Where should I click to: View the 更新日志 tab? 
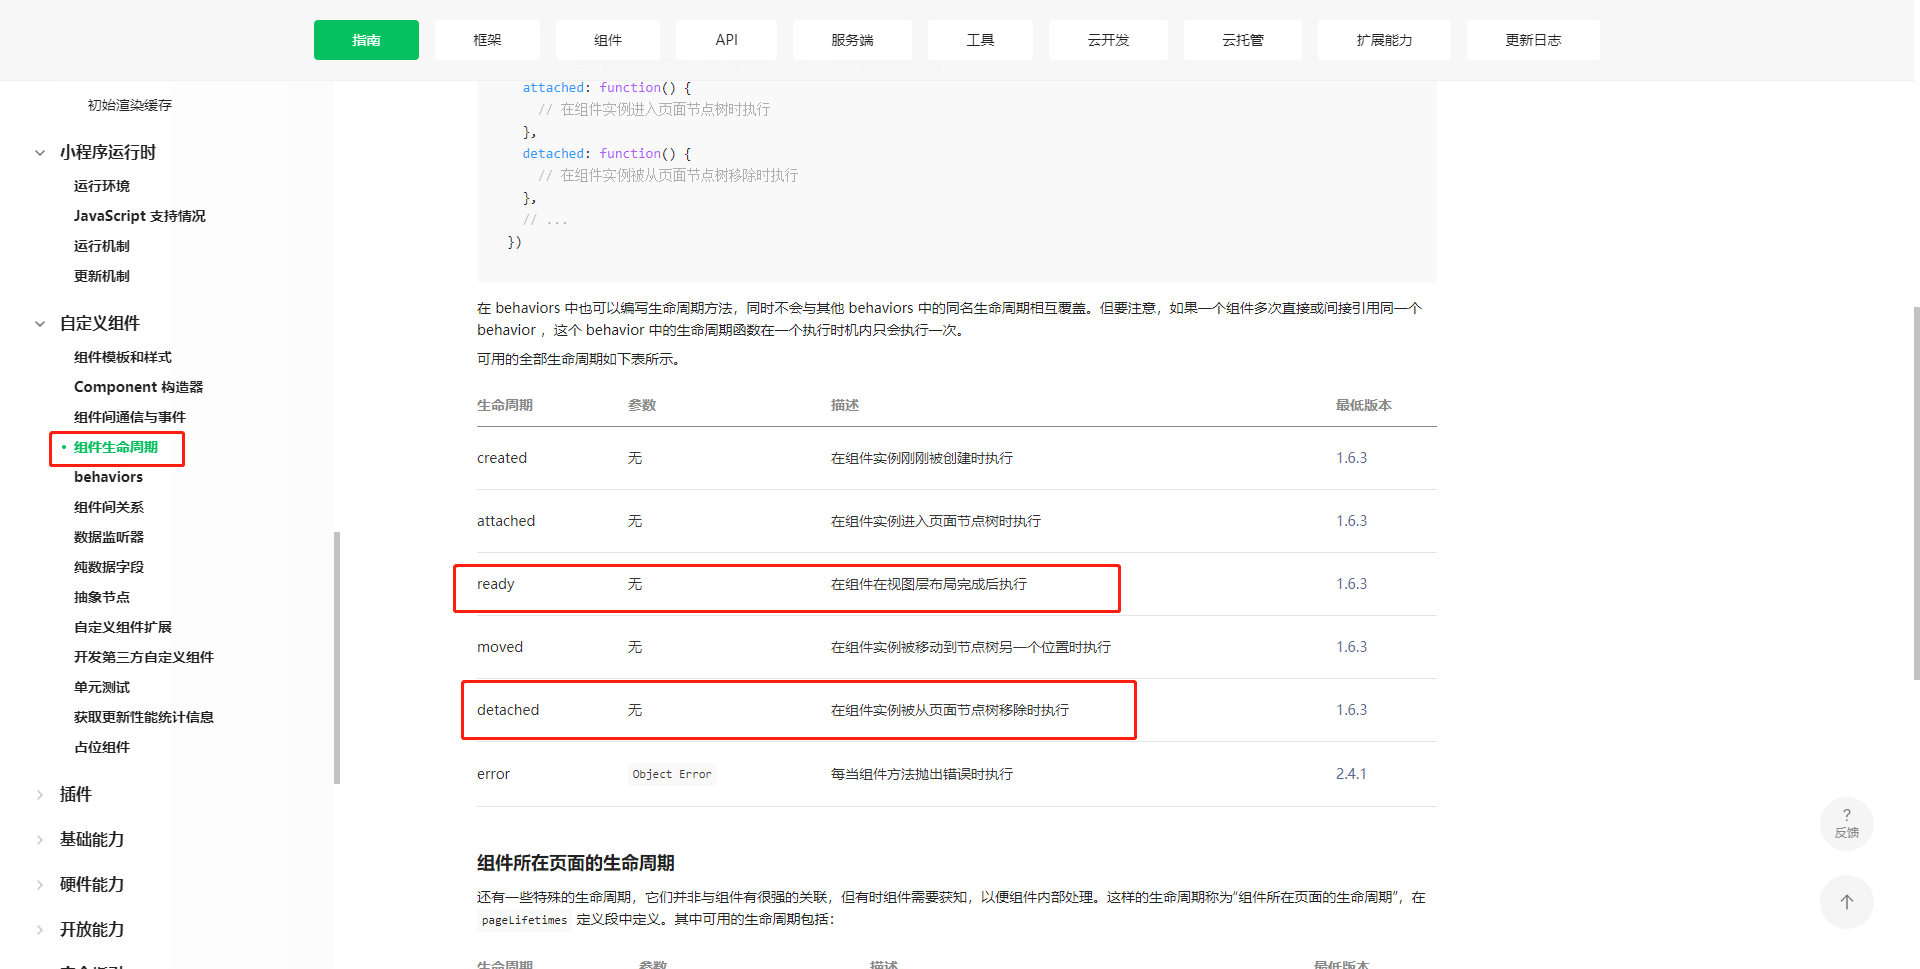[1533, 40]
